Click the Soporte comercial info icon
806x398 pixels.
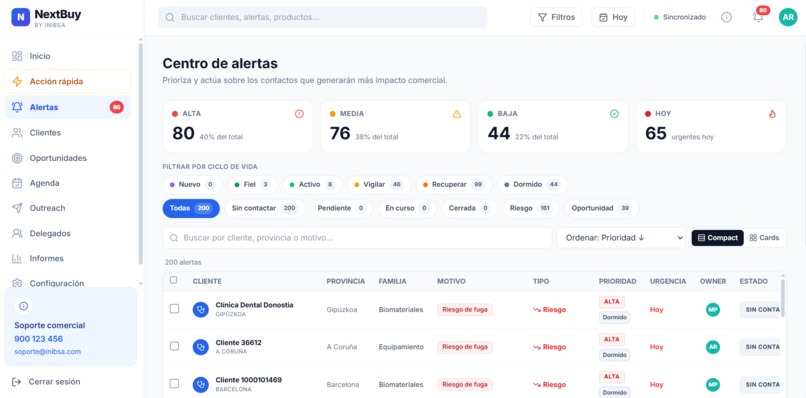pyautogui.click(x=23, y=306)
